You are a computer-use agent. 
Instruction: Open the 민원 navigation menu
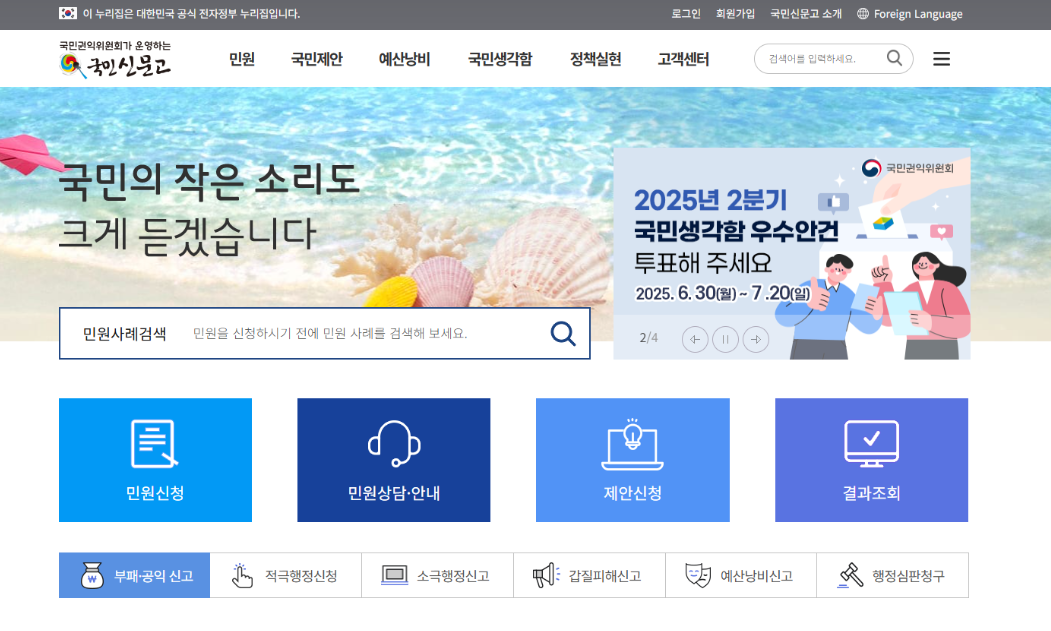(x=242, y=59)
